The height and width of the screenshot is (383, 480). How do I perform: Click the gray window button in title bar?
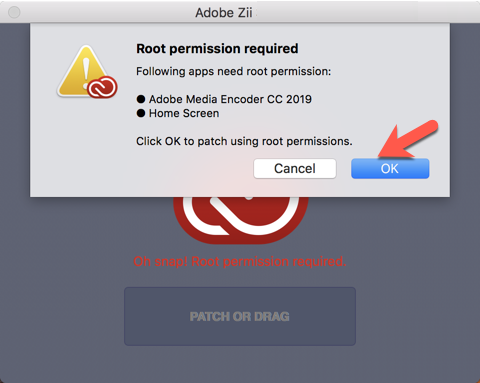14,12
